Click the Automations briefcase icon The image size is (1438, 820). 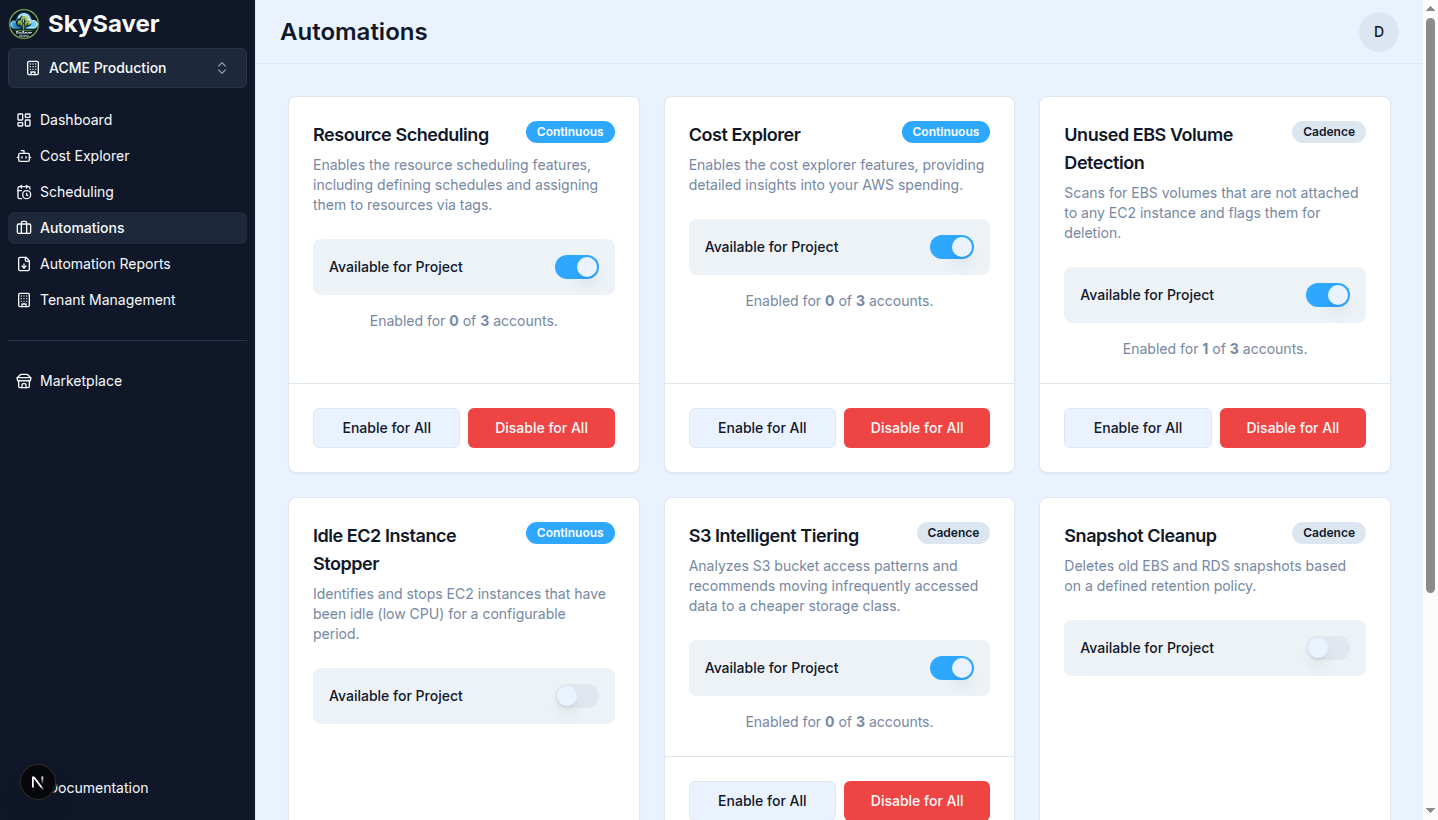coord(22,227)
